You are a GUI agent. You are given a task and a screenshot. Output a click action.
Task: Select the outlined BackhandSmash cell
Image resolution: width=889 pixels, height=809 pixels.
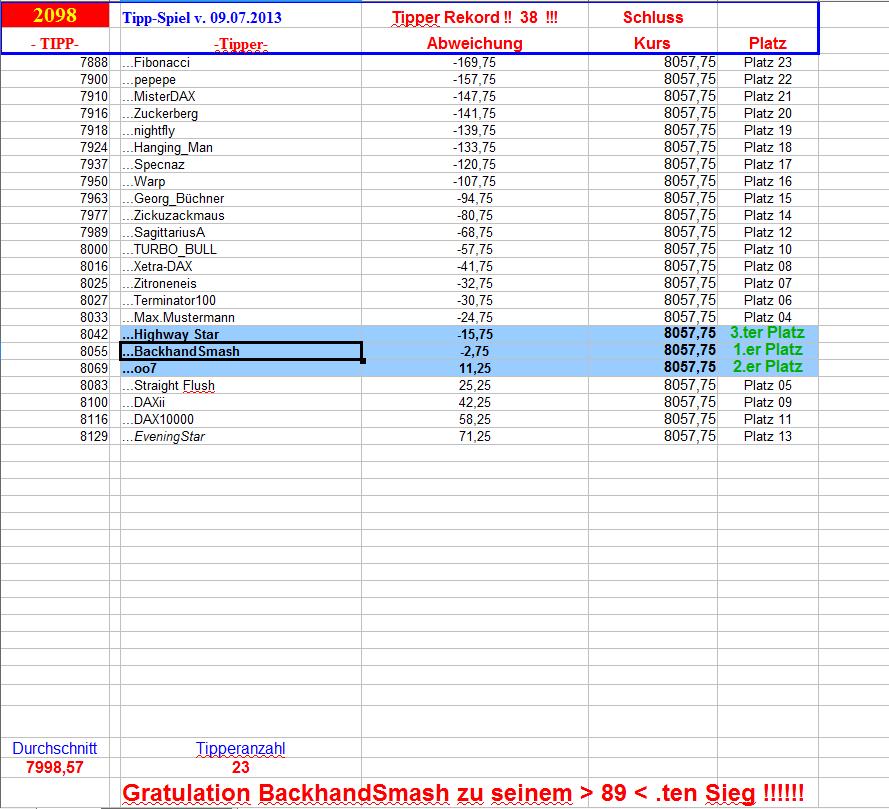(x=240, y=351)
